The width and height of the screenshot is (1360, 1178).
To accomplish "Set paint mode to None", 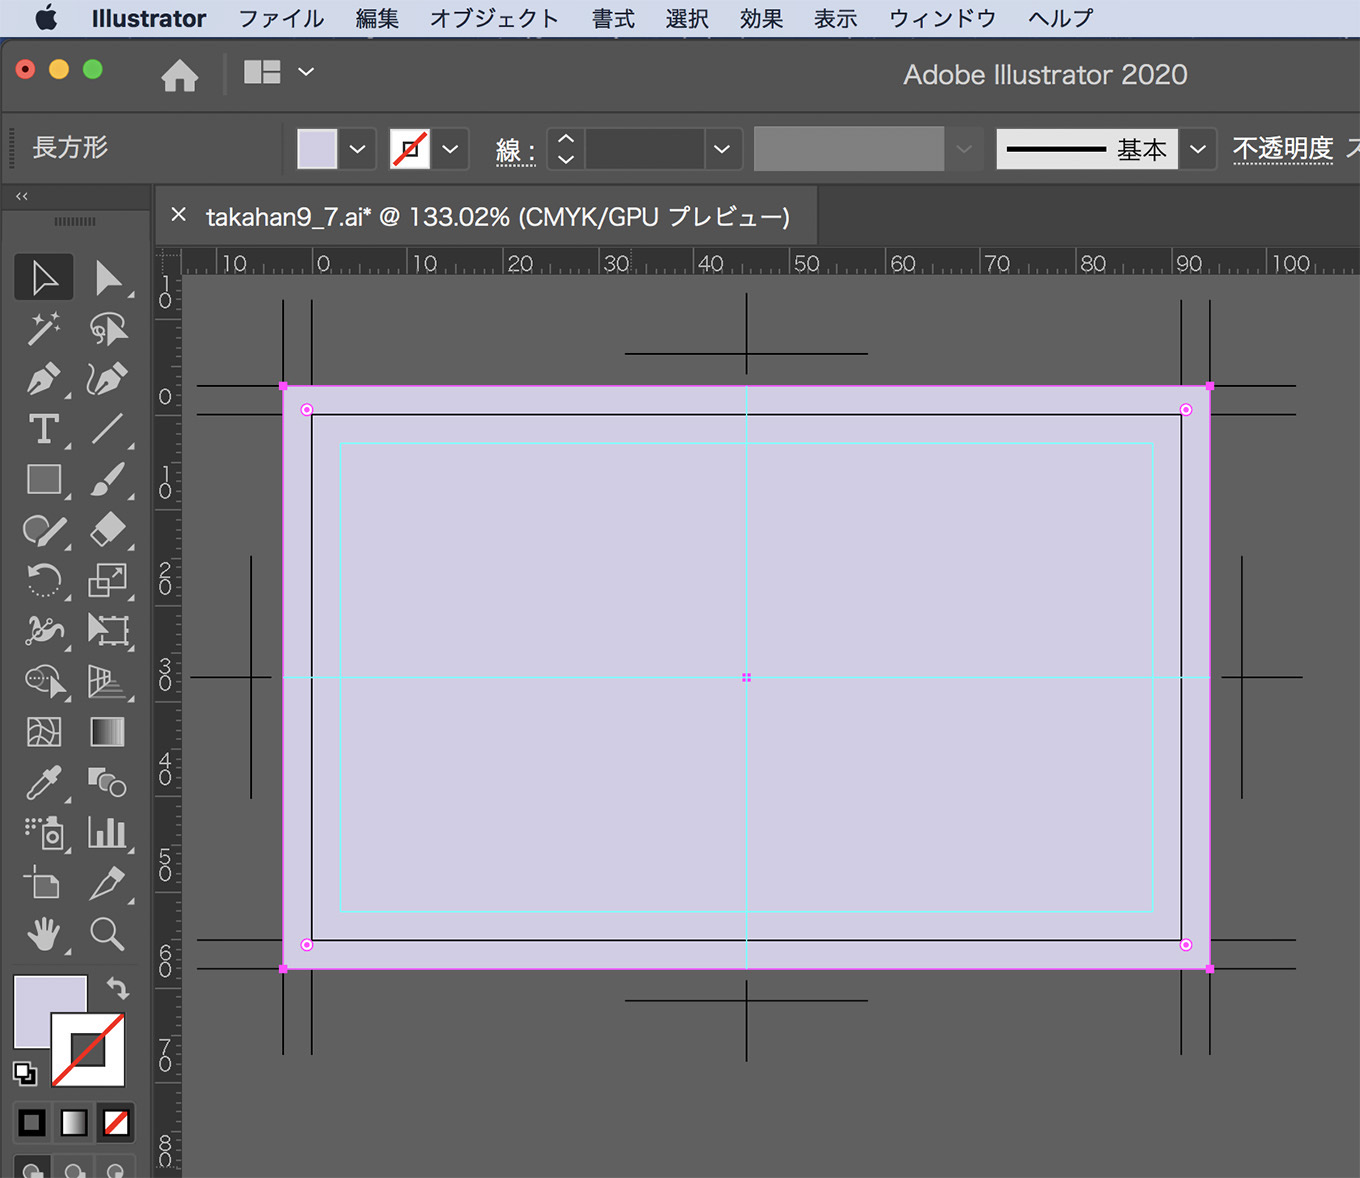I will click(116, 1122).
